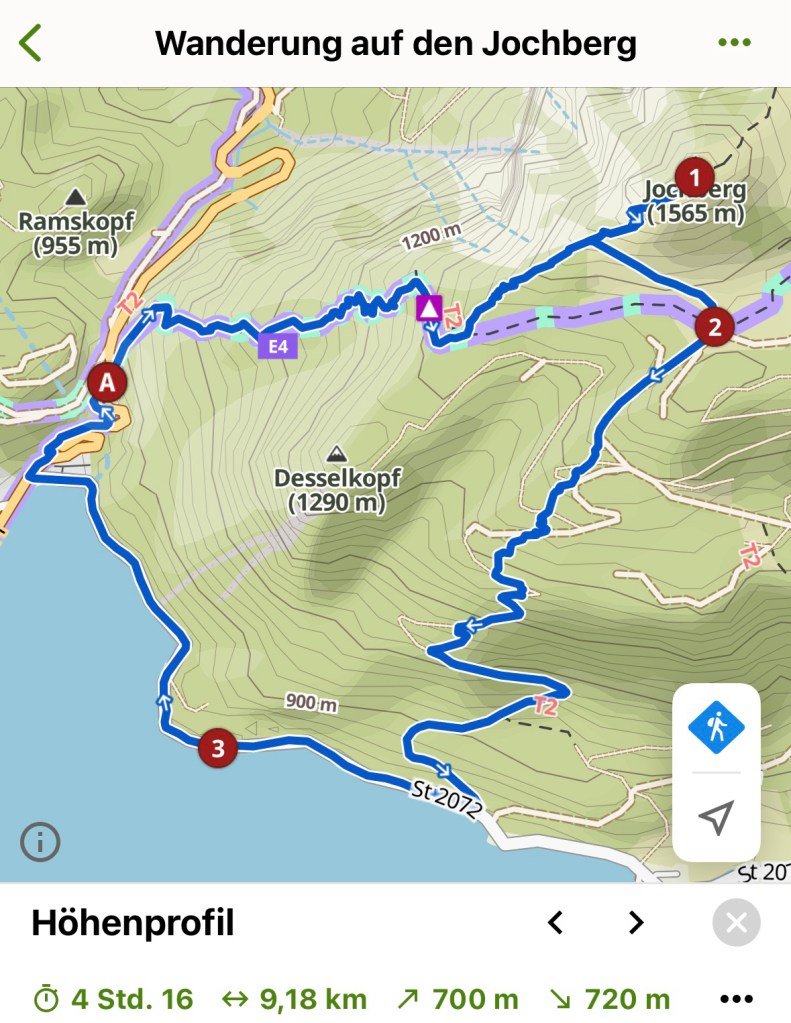
Task: Open the map info icon
Action: pos(40,842)
